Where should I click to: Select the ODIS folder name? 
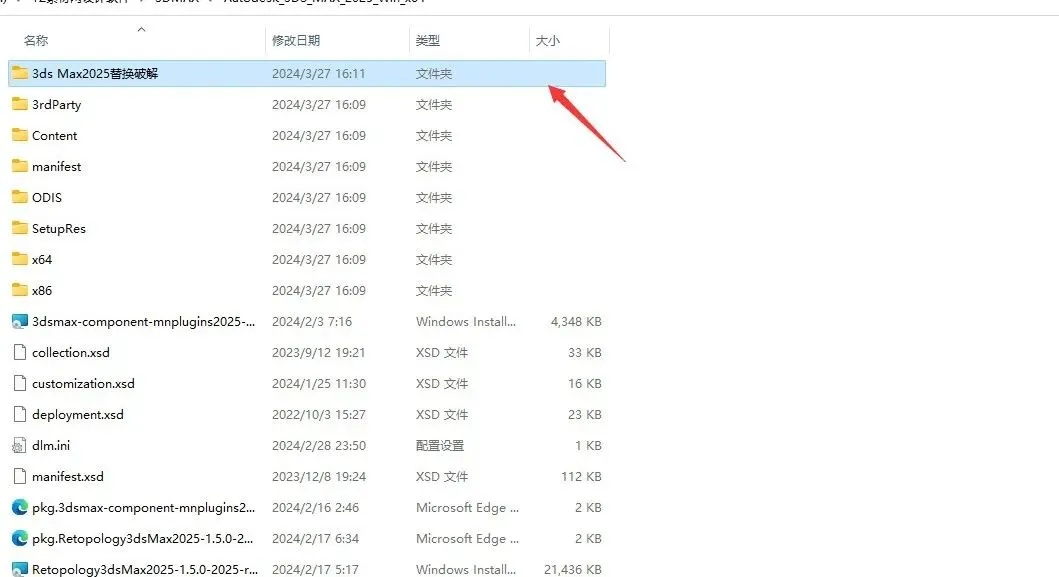(x=47, y=198)
